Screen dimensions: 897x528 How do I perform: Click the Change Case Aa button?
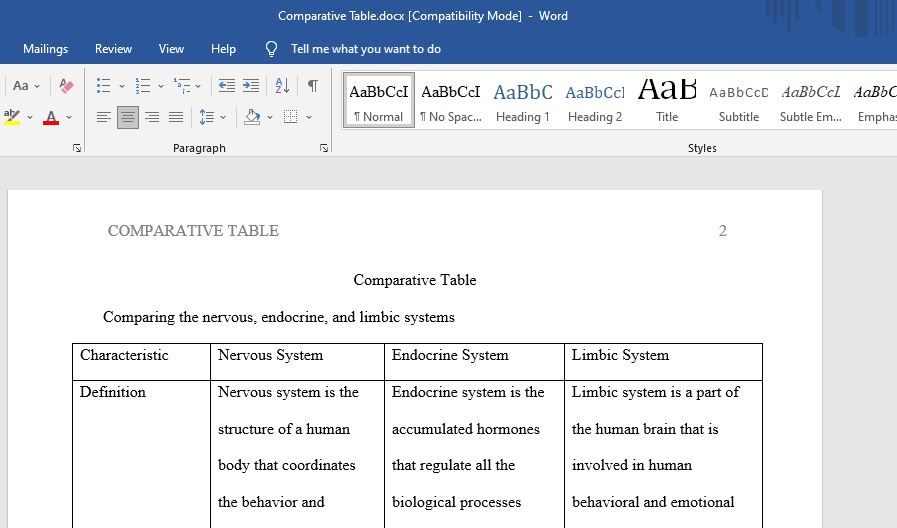click(21, 86)
